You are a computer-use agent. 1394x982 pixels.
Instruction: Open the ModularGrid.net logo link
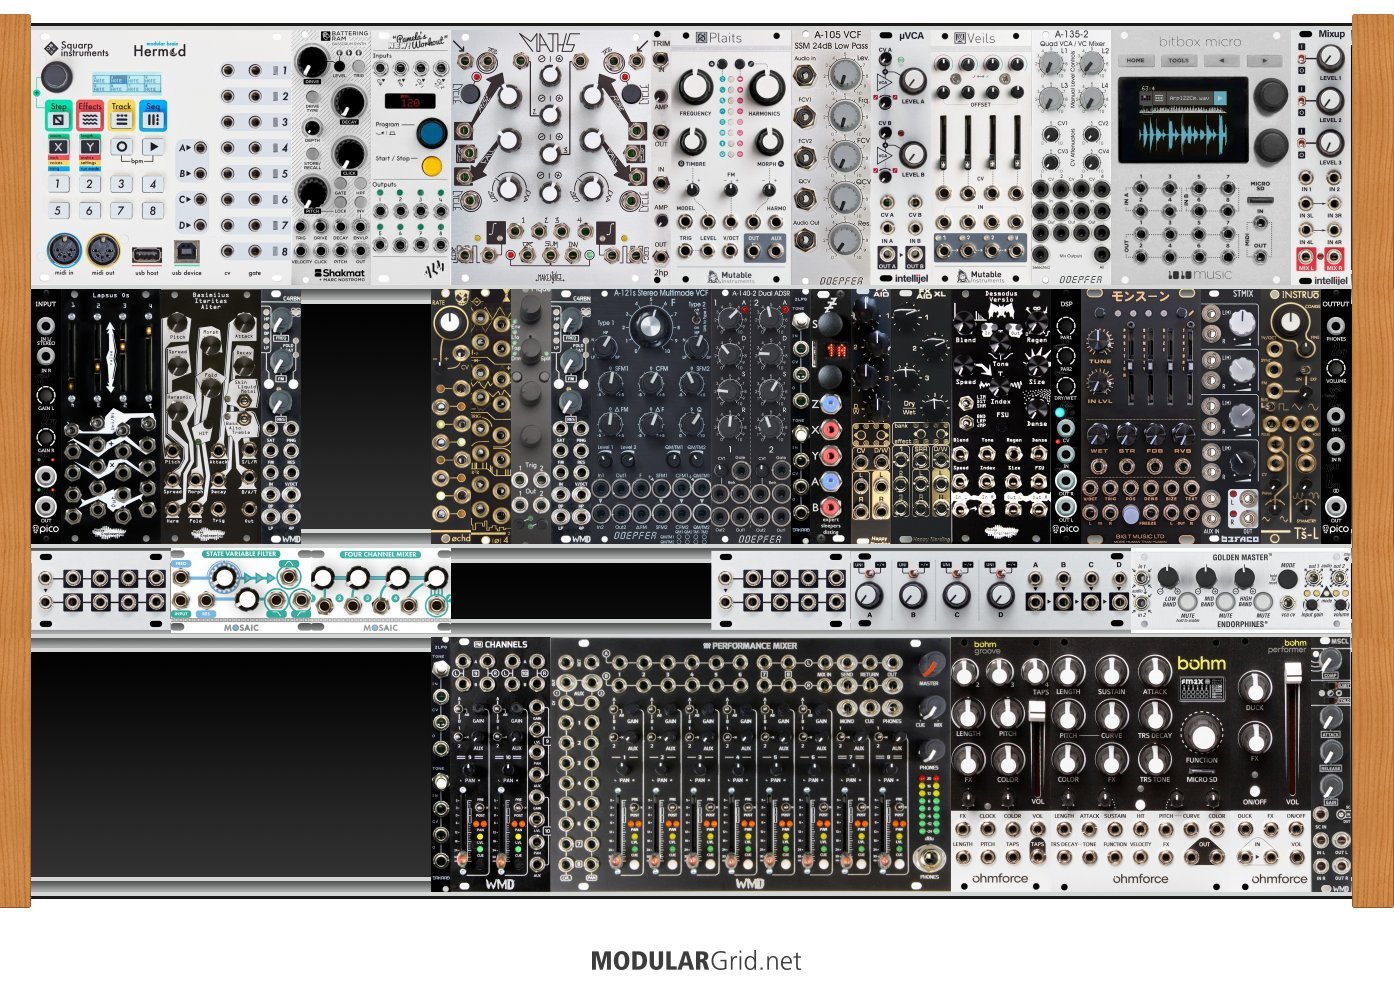(x=696, y=961)
